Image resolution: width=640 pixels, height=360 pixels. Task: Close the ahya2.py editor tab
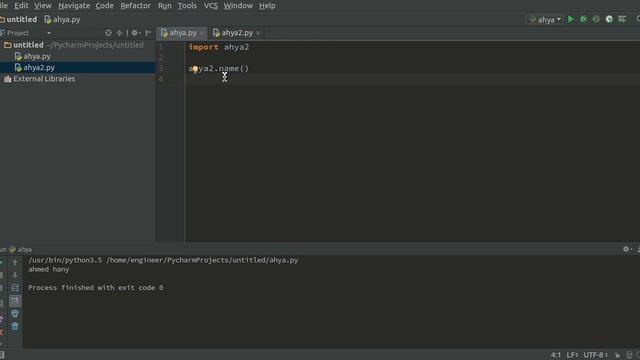258,33
